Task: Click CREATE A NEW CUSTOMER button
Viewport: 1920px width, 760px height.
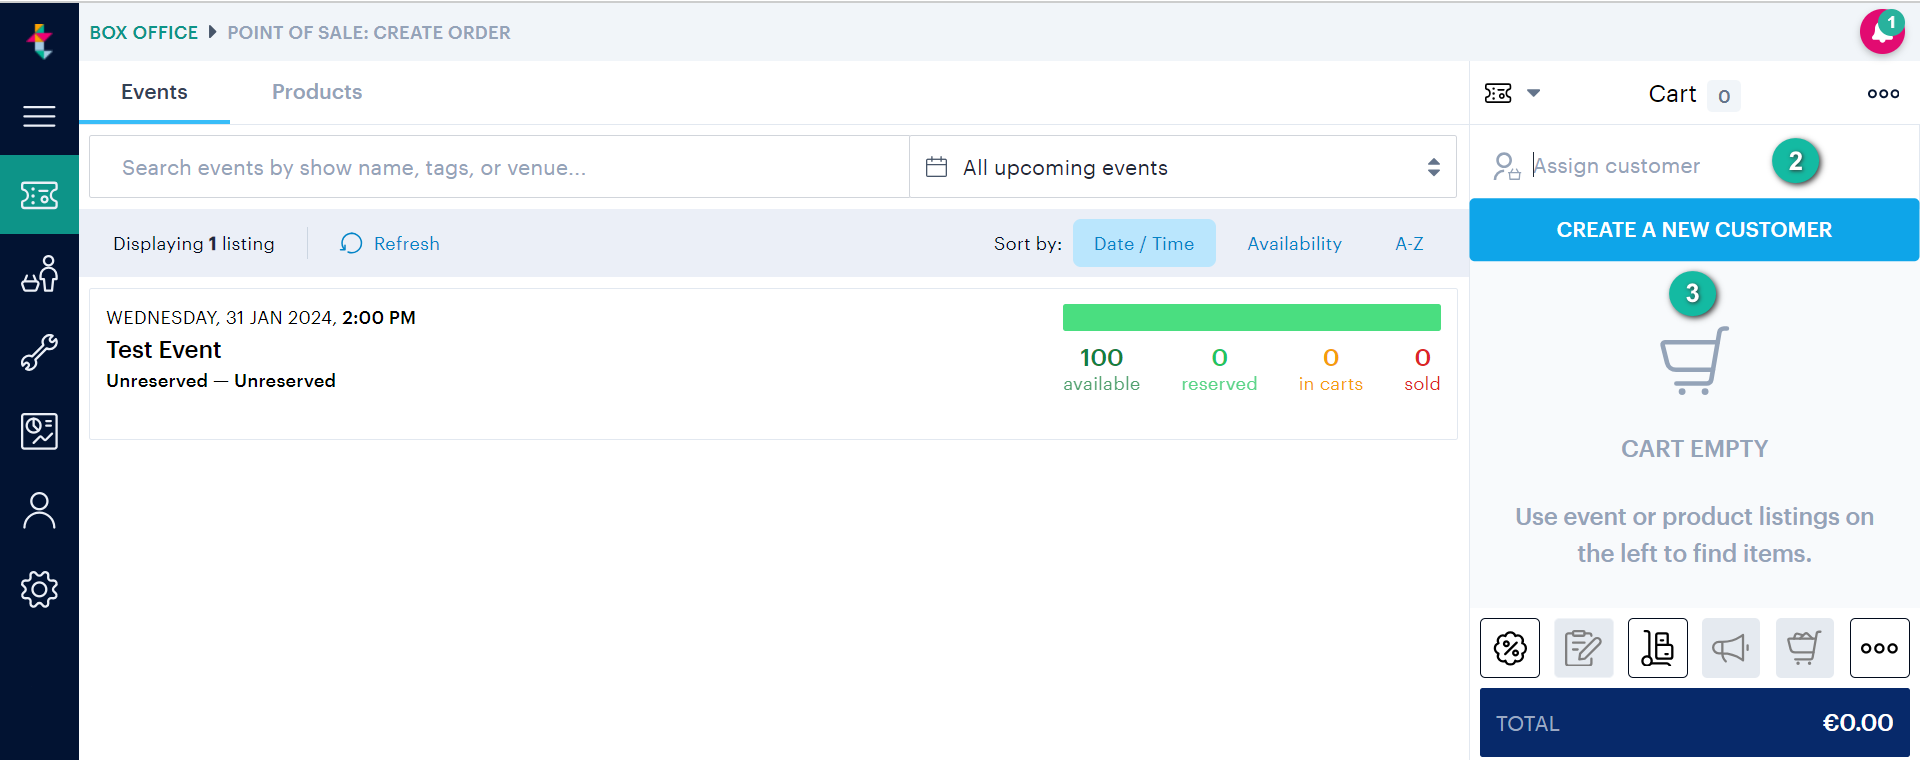Action: pyautogui.click(x=1694, y=230)
